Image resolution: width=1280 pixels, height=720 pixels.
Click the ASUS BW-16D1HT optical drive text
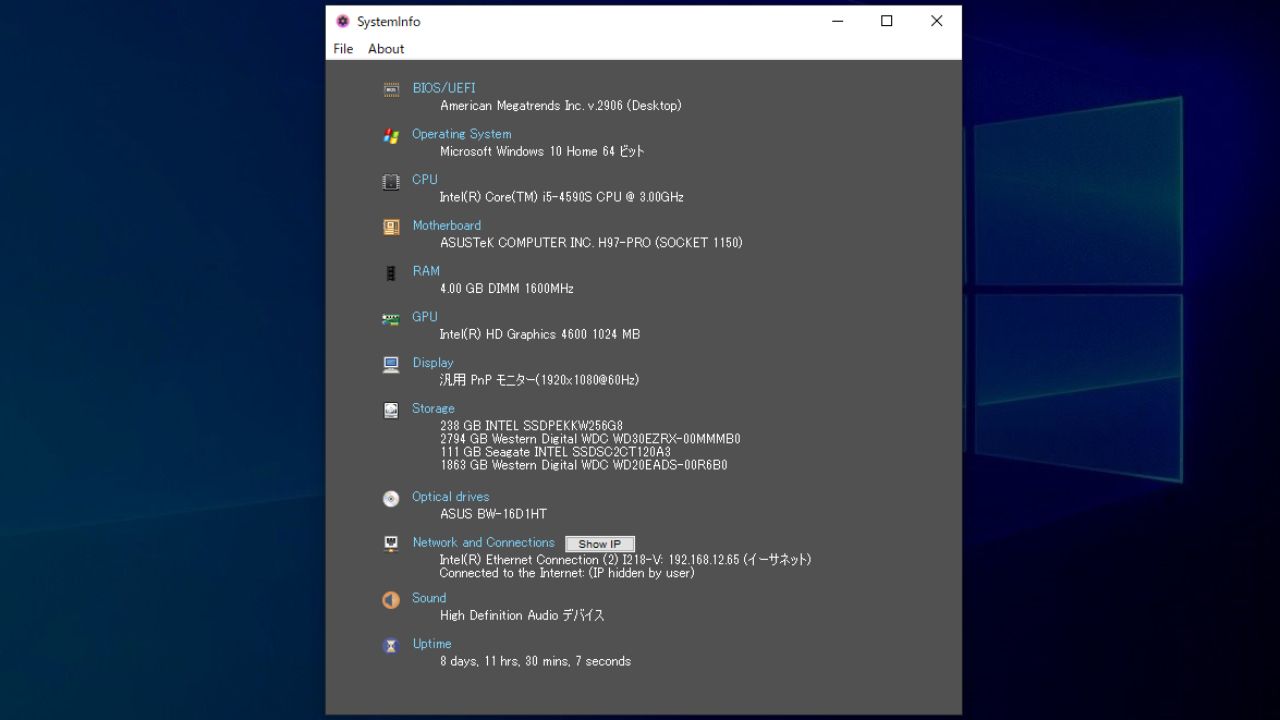(x=493, y=514)
